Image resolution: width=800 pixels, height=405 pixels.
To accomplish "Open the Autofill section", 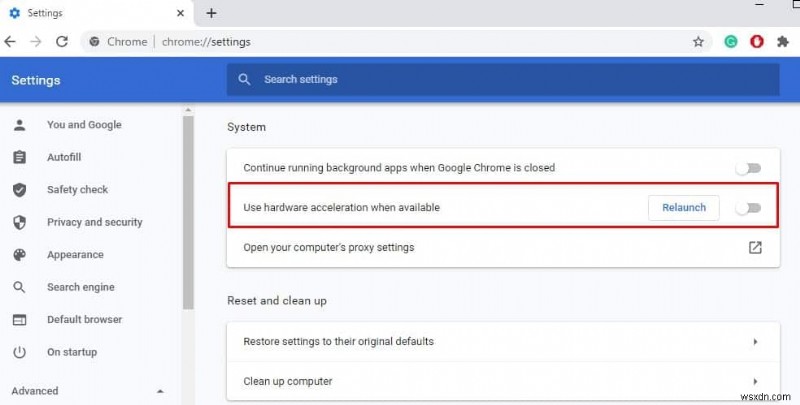I will coord(64,157).
